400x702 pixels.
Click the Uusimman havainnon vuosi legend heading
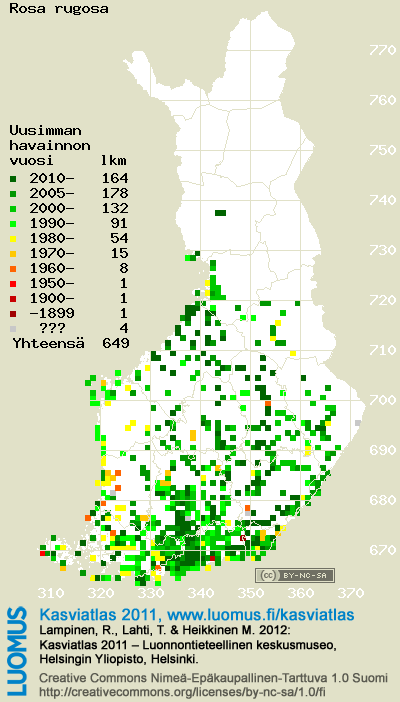coord(49,146)
